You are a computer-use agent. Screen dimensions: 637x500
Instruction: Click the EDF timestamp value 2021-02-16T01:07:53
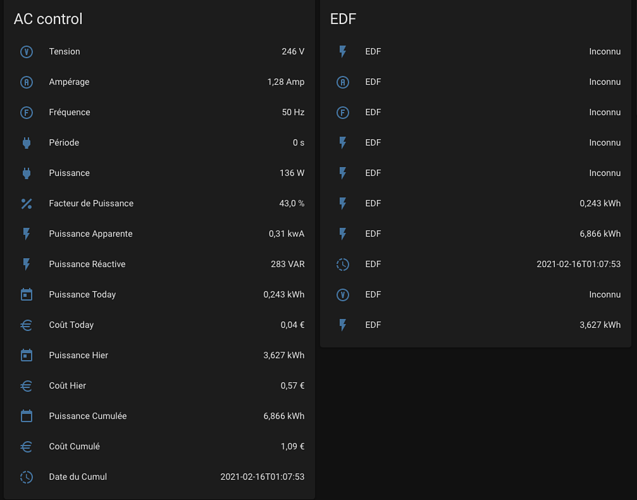[578, 264]
